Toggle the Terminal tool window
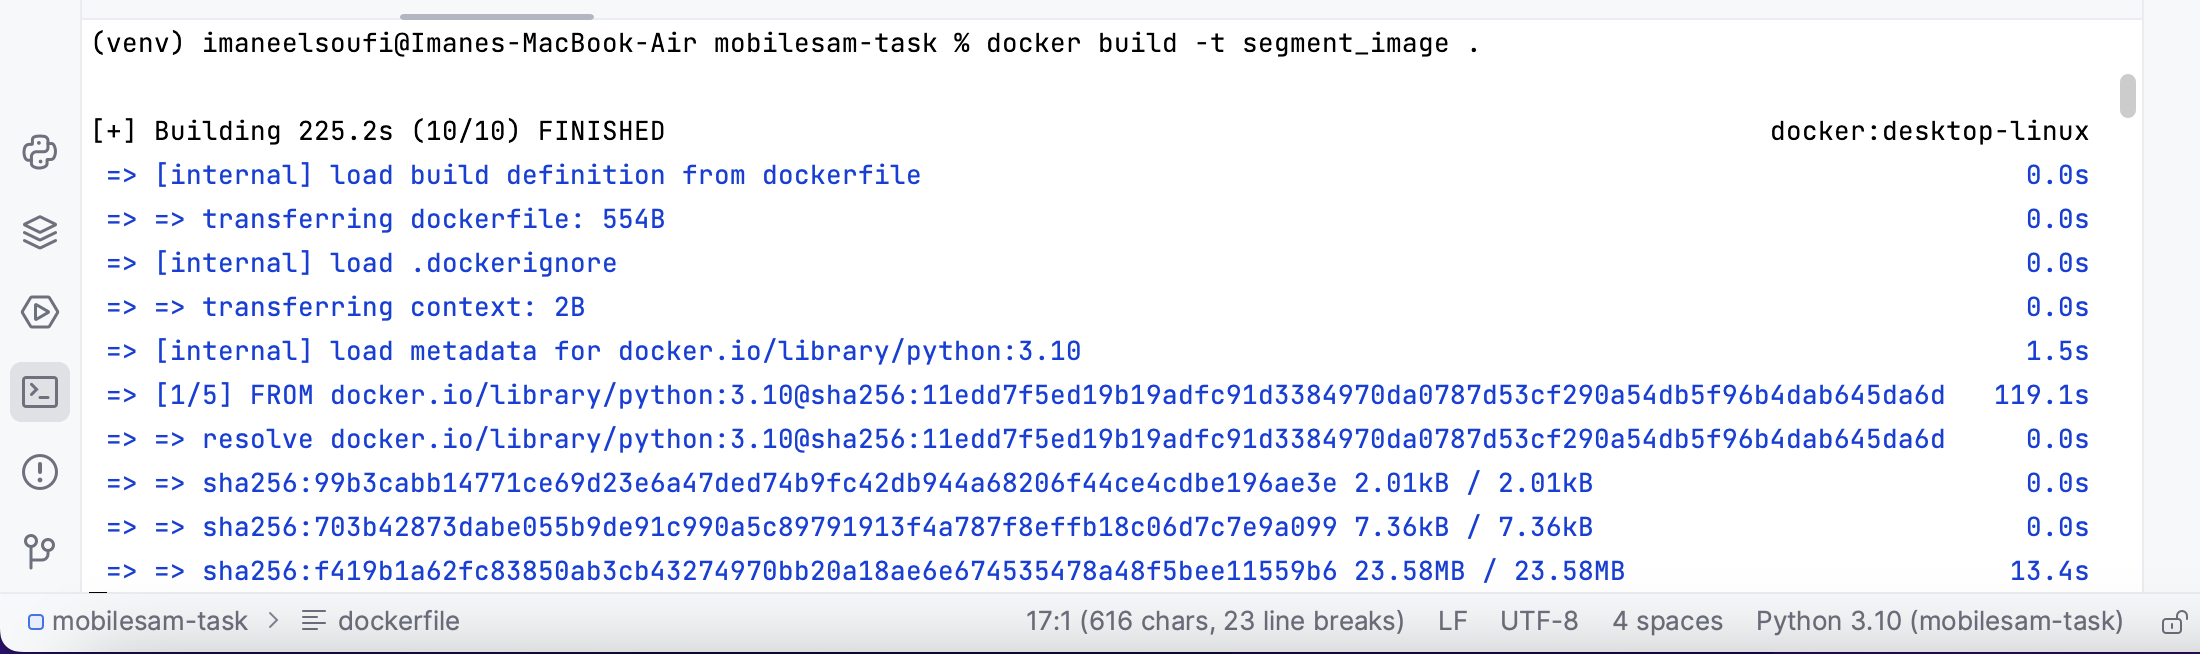Image resolution: width=2200 pixels, height=654 pixels. [x=40, y=392]
